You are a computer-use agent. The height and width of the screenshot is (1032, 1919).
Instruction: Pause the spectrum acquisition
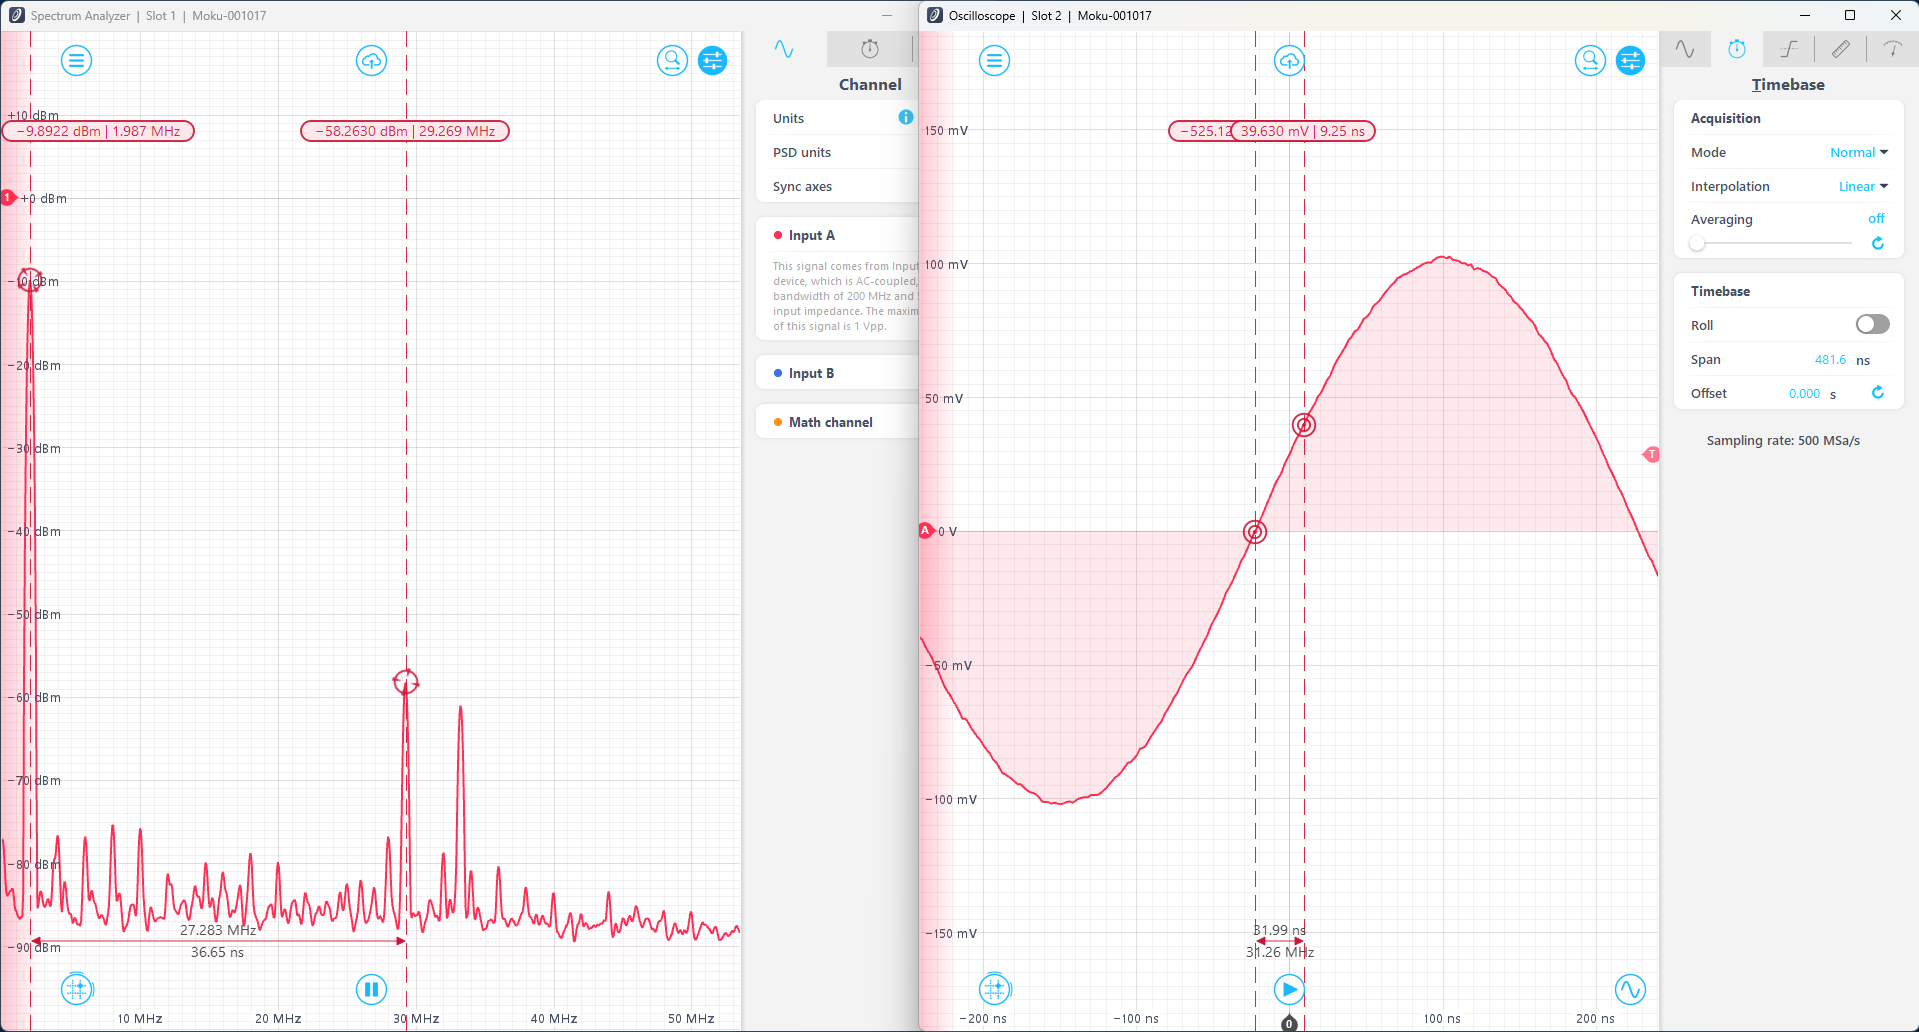pos(371,989)
